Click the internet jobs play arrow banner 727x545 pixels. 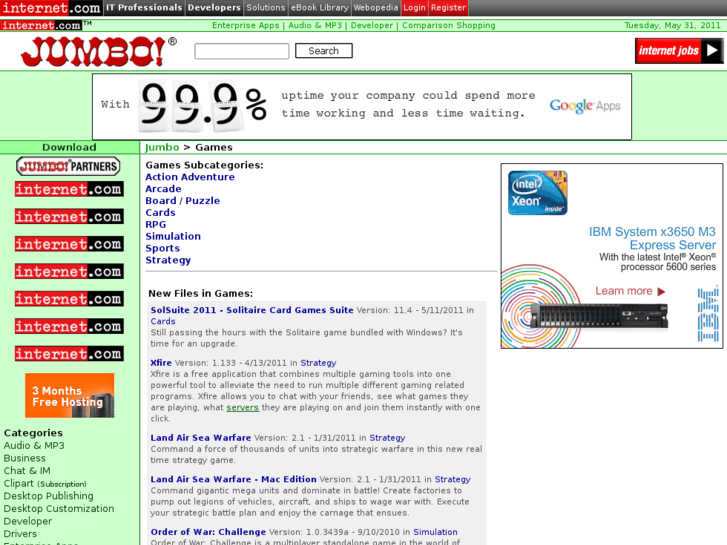(679, 51)
